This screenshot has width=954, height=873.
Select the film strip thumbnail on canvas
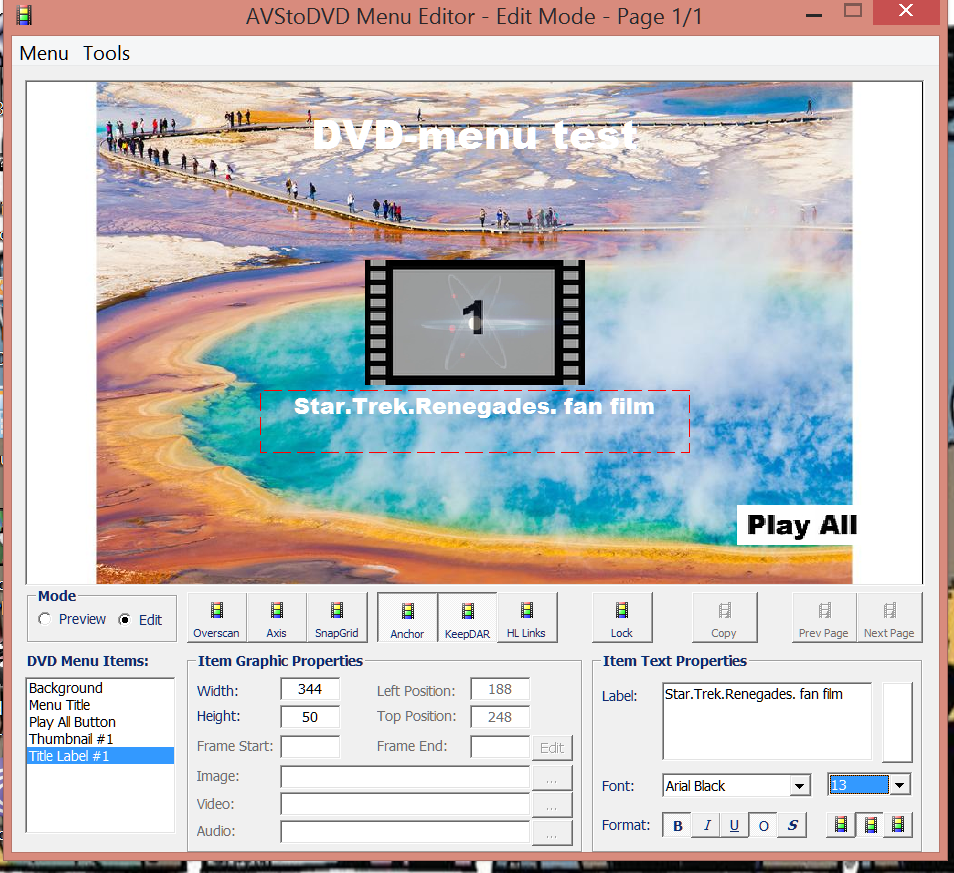(475, 322)
